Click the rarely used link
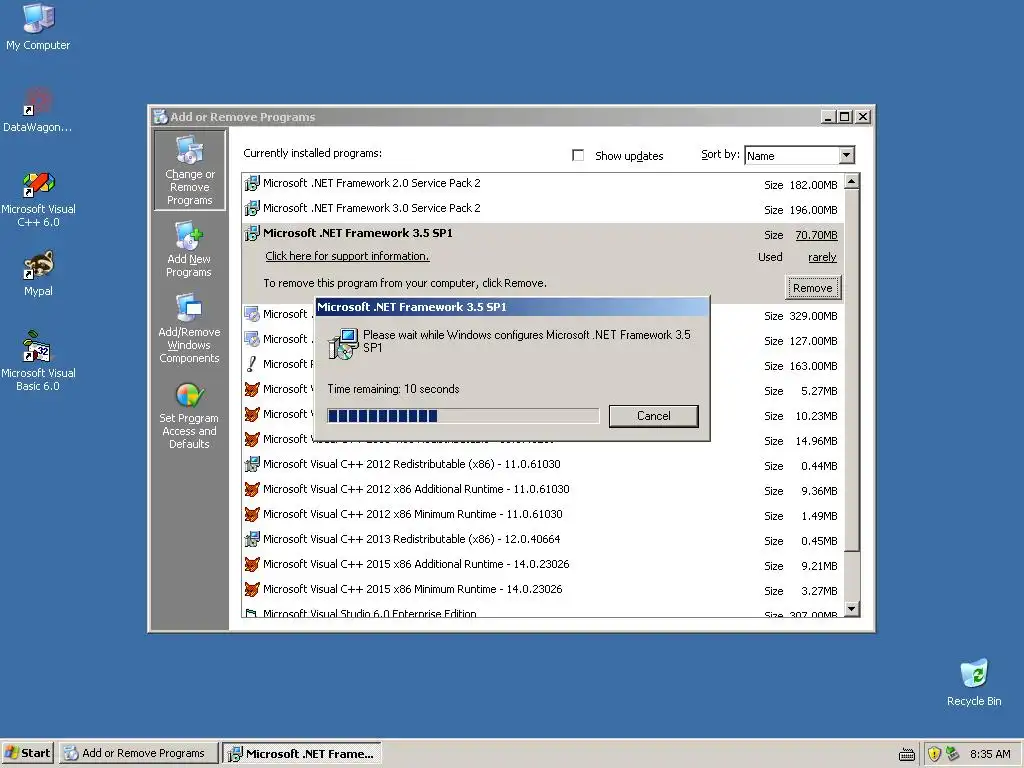 coord(822,257)
